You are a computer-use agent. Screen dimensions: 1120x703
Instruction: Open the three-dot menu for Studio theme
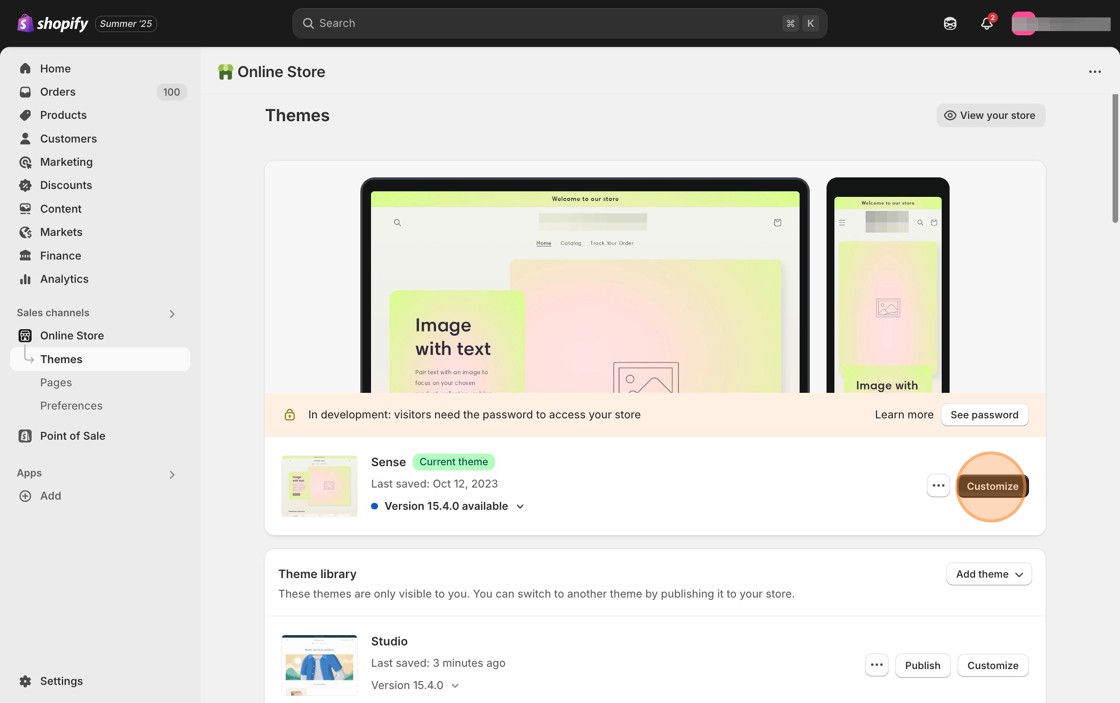pyautogui.click(x=876, y=665)
